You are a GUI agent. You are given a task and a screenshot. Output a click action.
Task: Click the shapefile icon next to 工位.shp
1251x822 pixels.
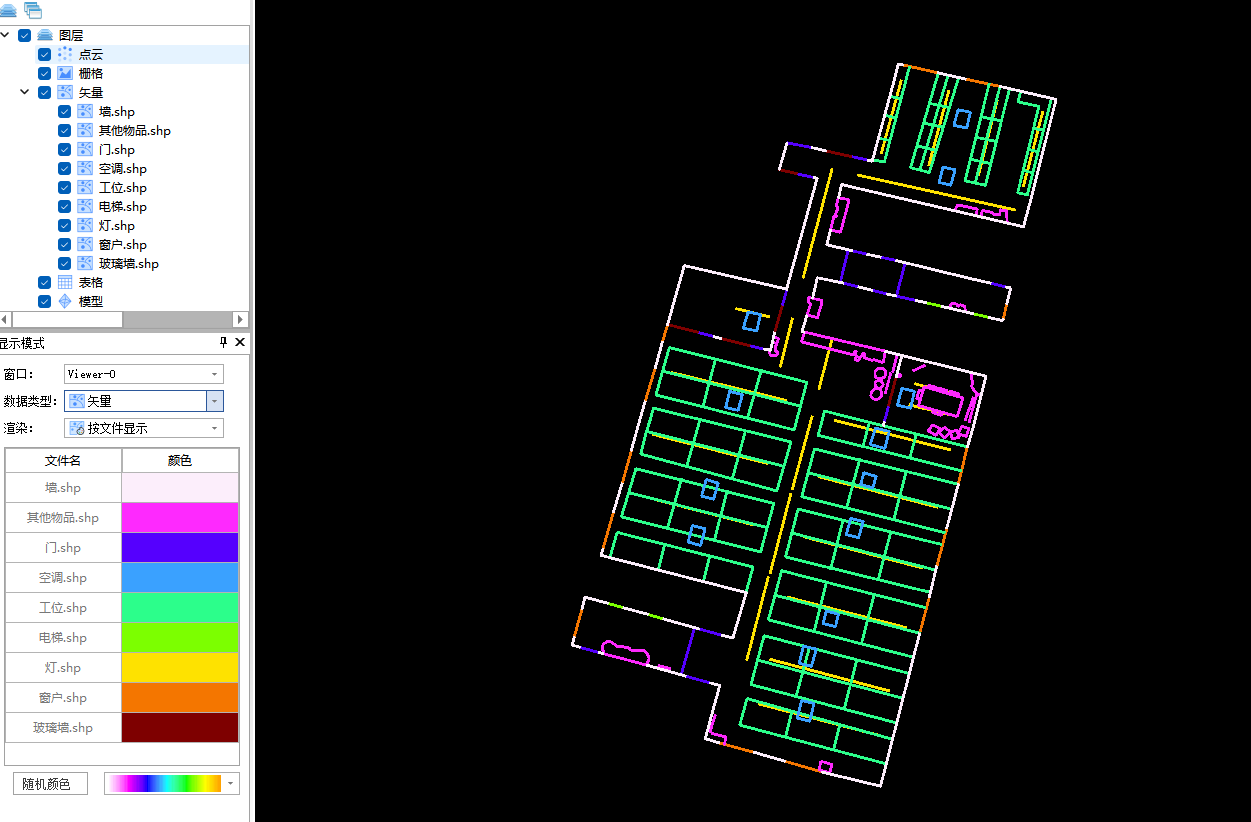coord(85,187)
